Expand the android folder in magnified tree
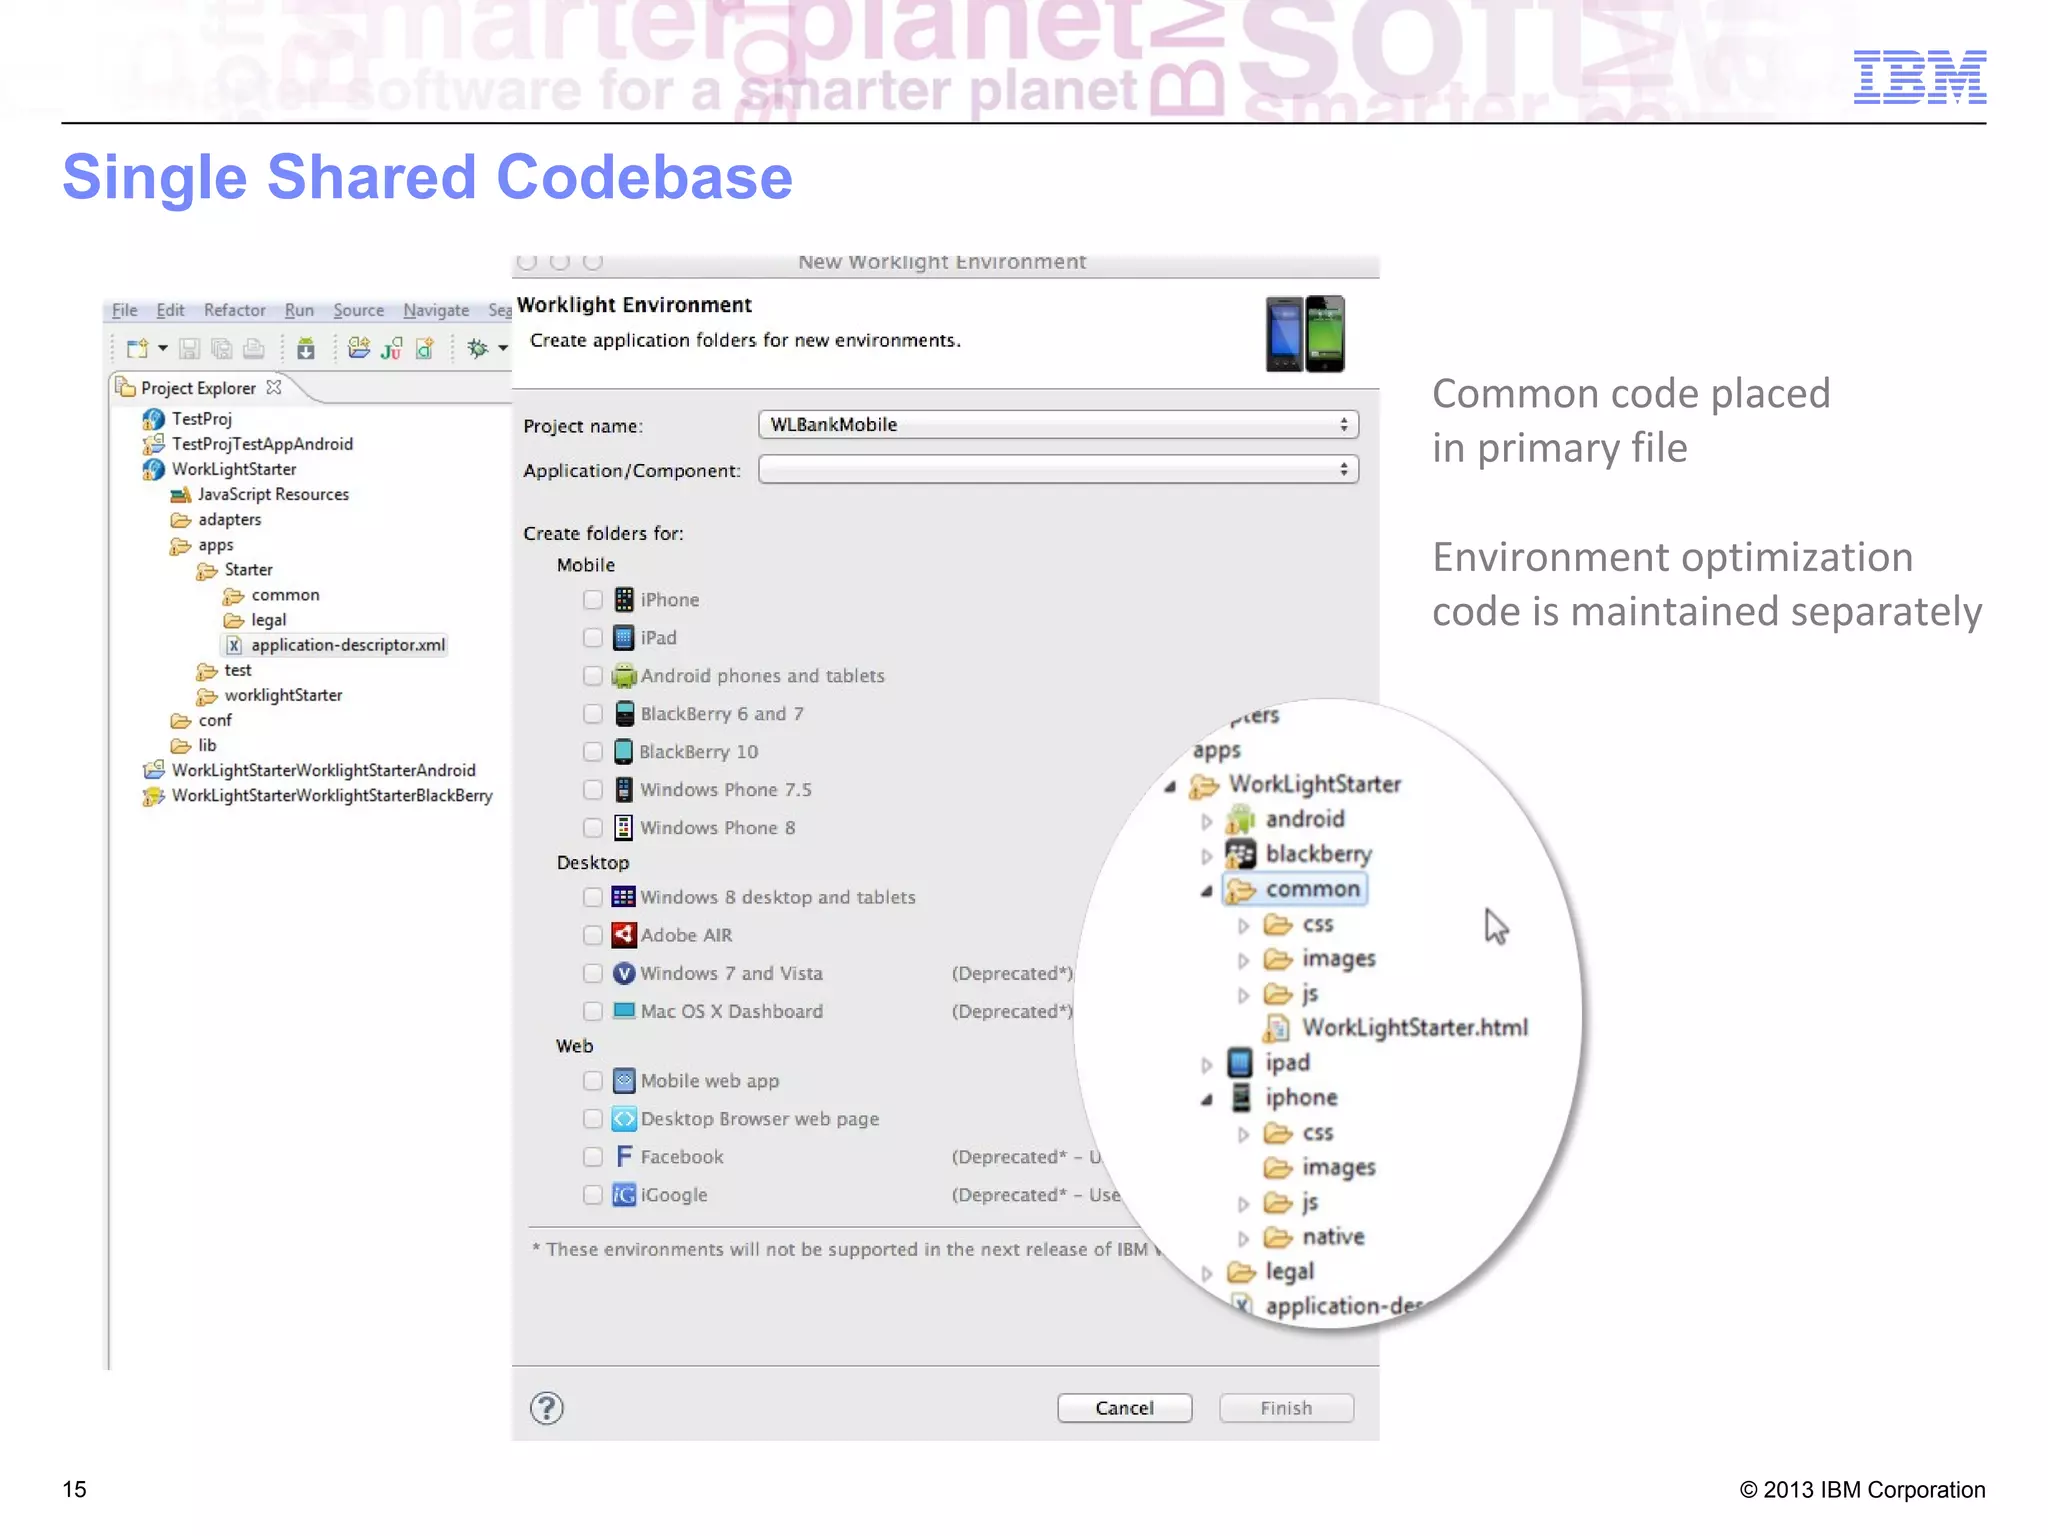The width and height of the screenshot is (2048, 1536). 1206,821
